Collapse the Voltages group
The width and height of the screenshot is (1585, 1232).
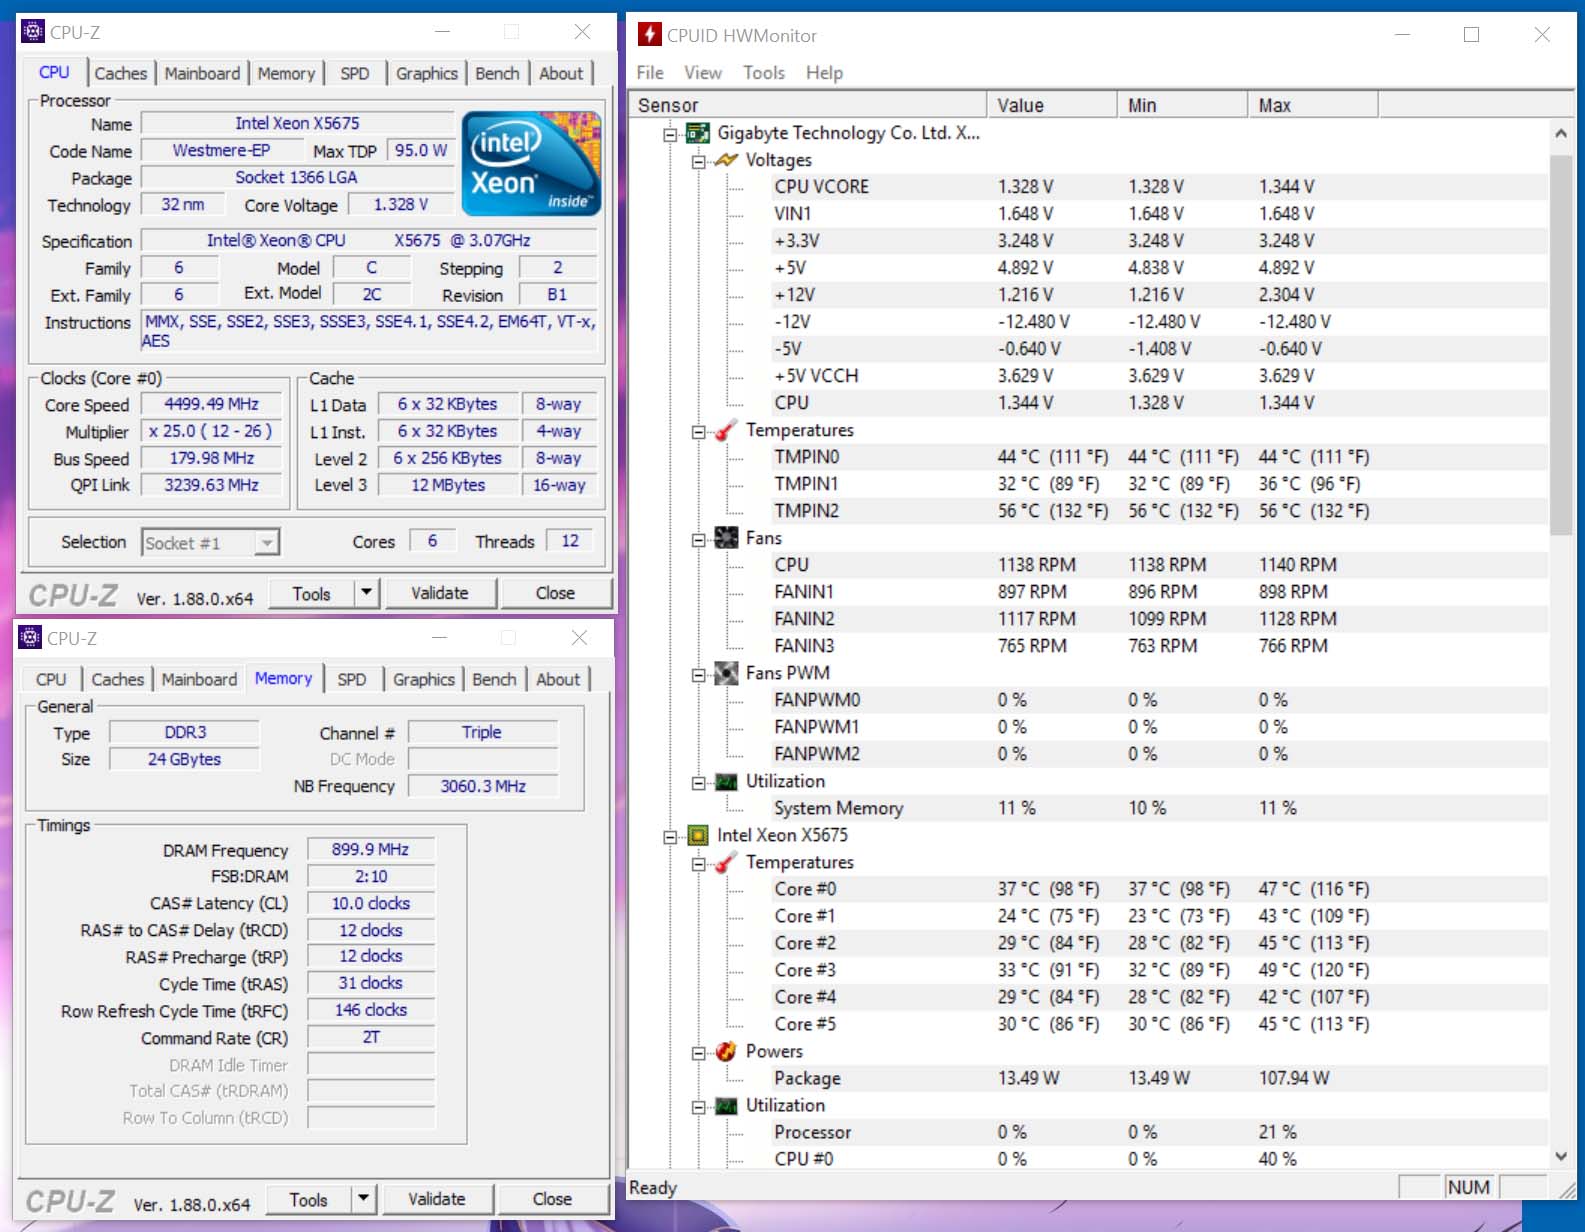coord(698,161)
